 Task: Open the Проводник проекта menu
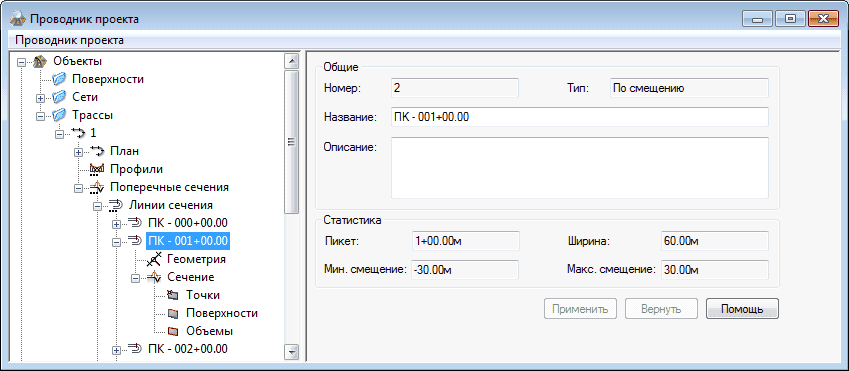(69, 40)
